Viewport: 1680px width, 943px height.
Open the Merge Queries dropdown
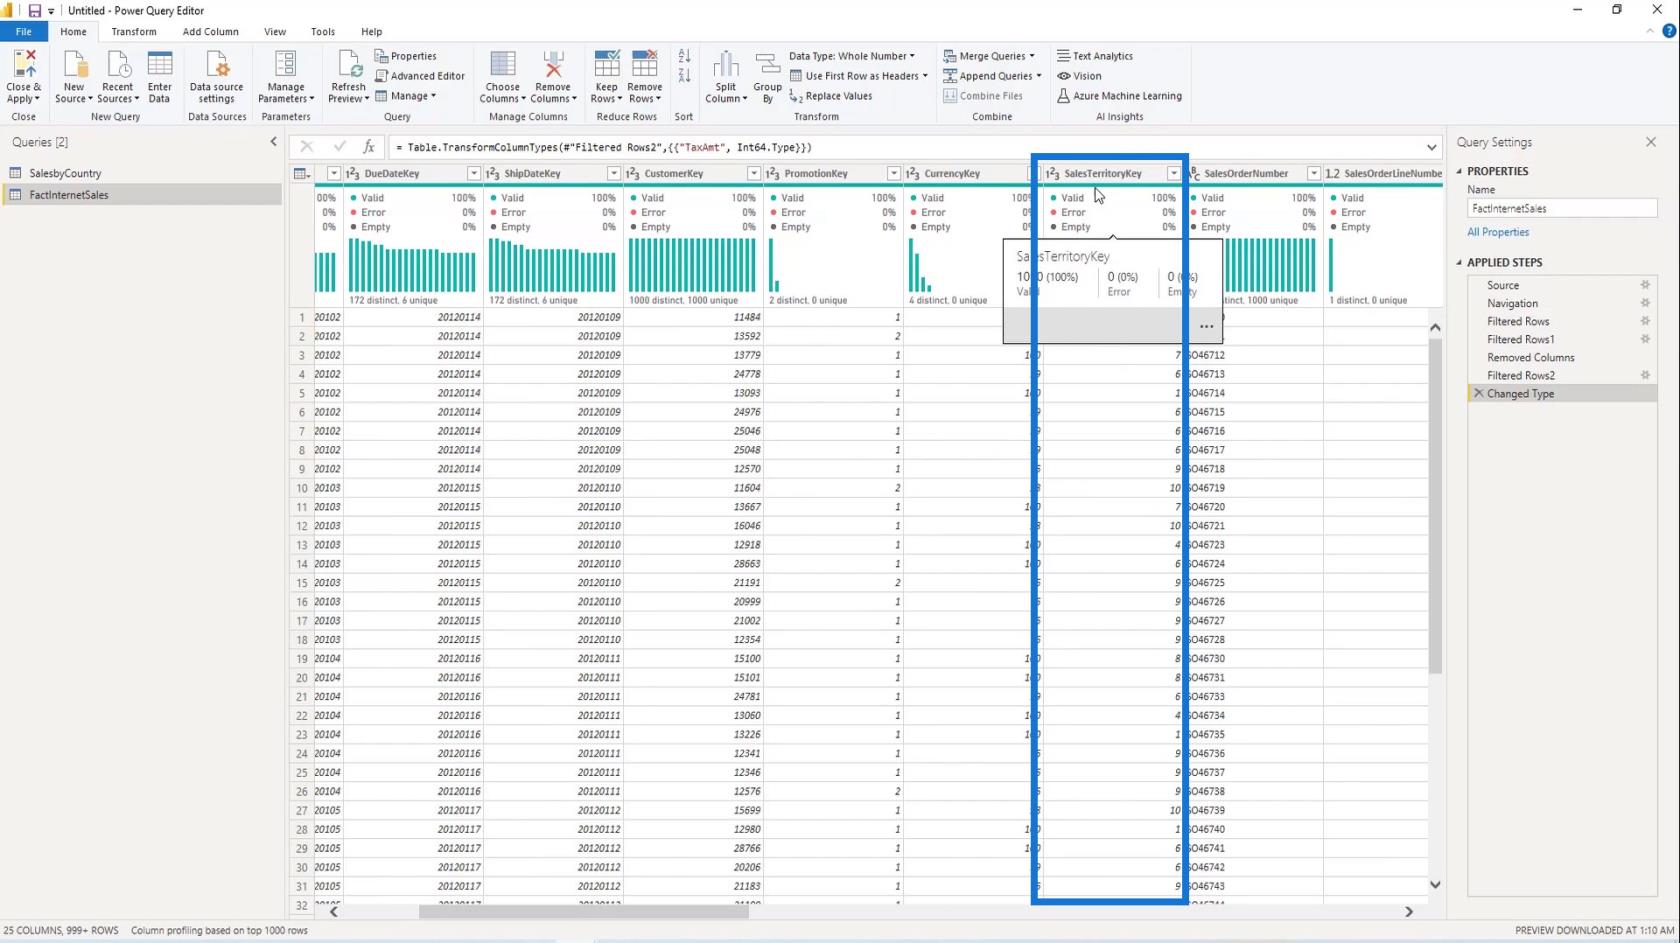pos(989,56)
